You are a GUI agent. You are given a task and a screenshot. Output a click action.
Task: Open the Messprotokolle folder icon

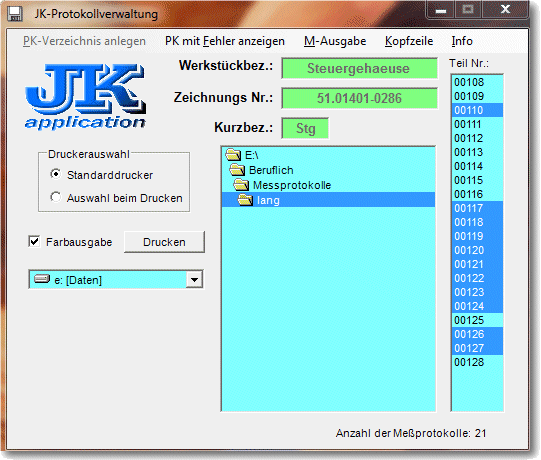point(241,185)
